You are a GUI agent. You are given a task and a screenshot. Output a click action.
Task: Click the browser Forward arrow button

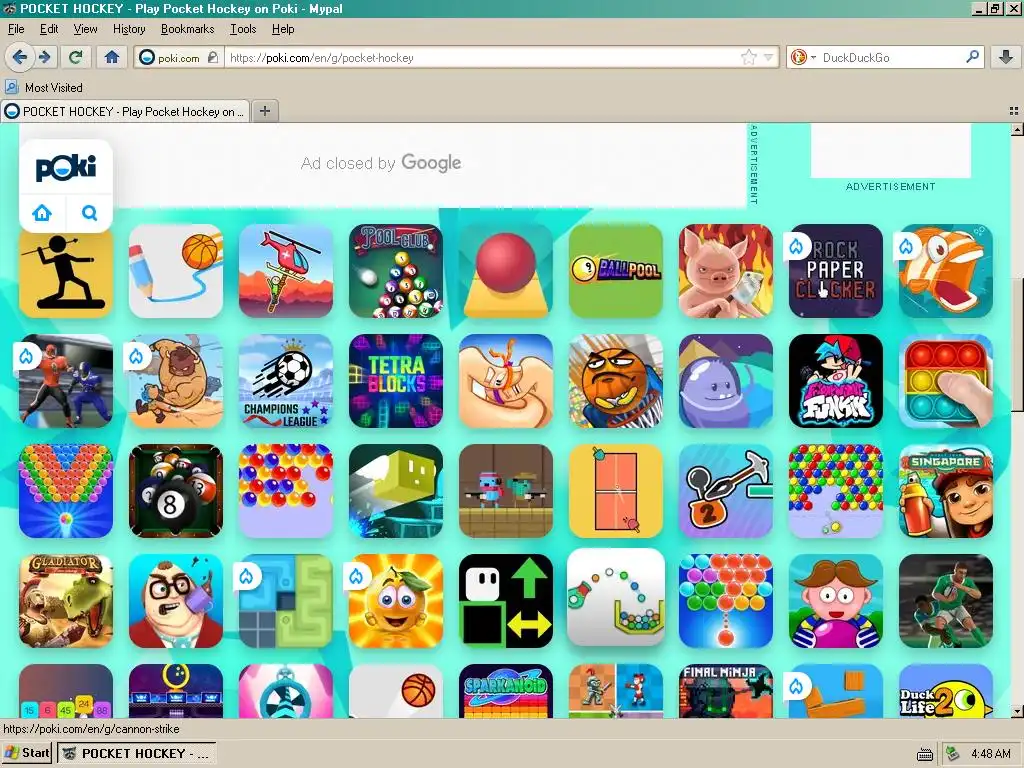pyautogui.click(x=44, y=57)
